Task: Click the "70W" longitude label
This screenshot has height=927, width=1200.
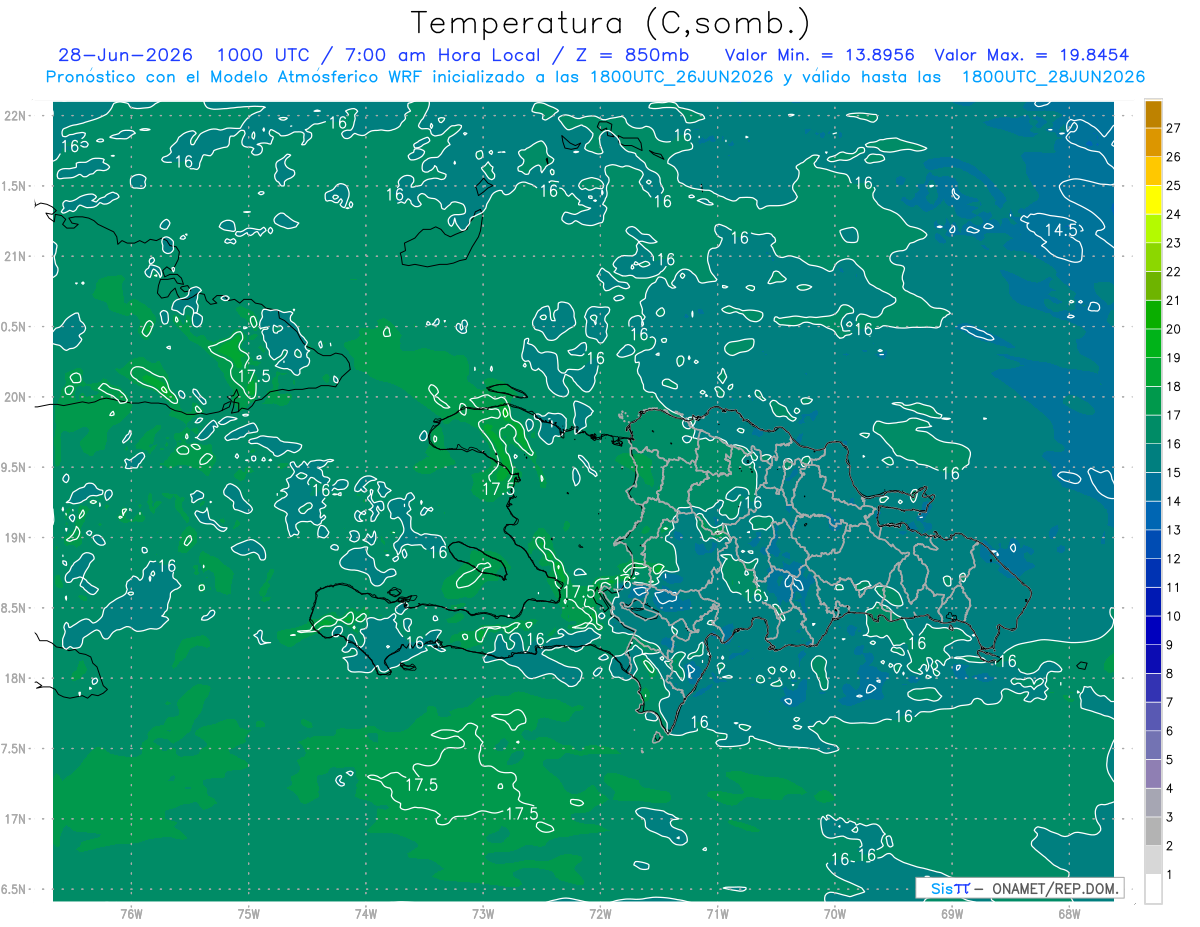Action: [x=835, y=913]
